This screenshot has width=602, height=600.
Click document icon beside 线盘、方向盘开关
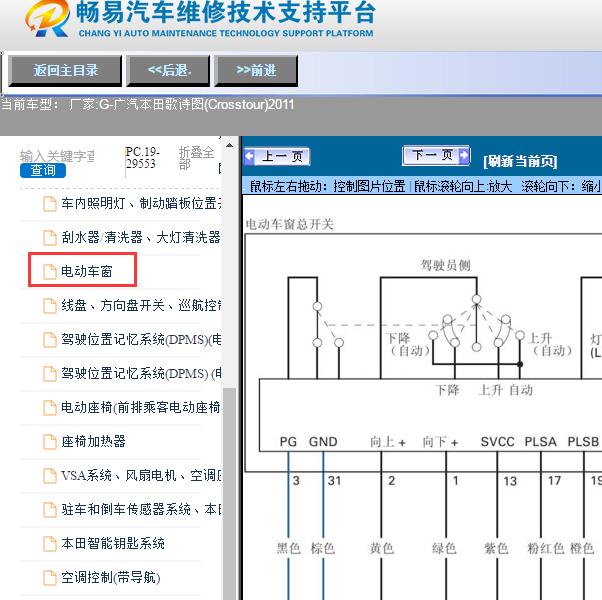tap(50, 306)
